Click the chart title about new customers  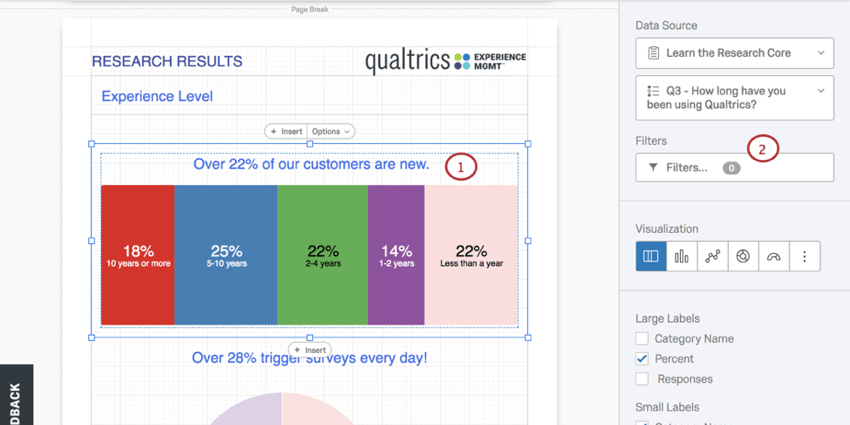(311, 164)
